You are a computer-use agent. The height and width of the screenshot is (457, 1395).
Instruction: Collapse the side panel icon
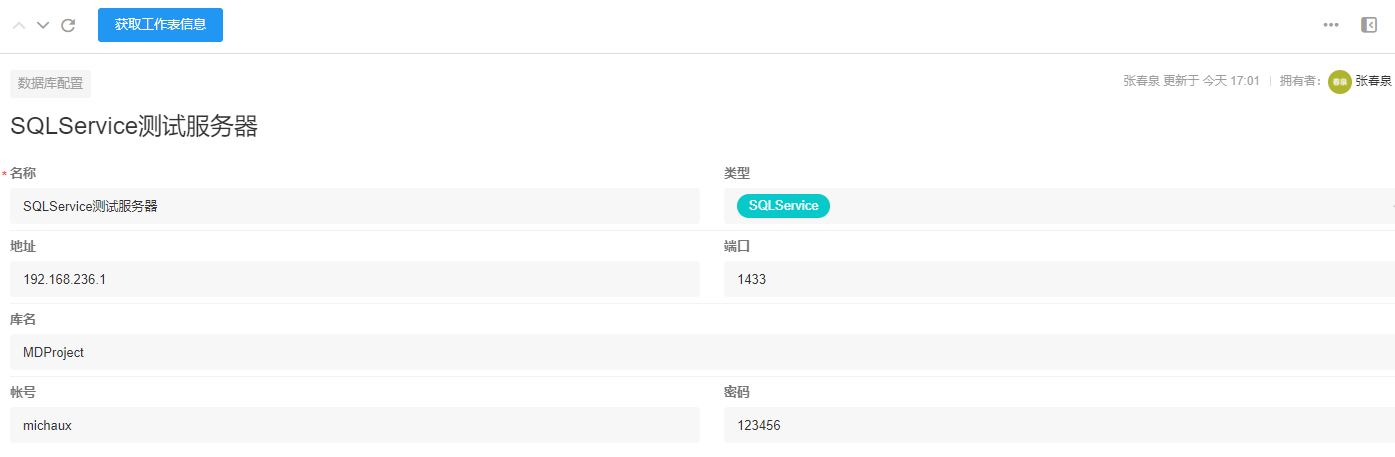1369,25
